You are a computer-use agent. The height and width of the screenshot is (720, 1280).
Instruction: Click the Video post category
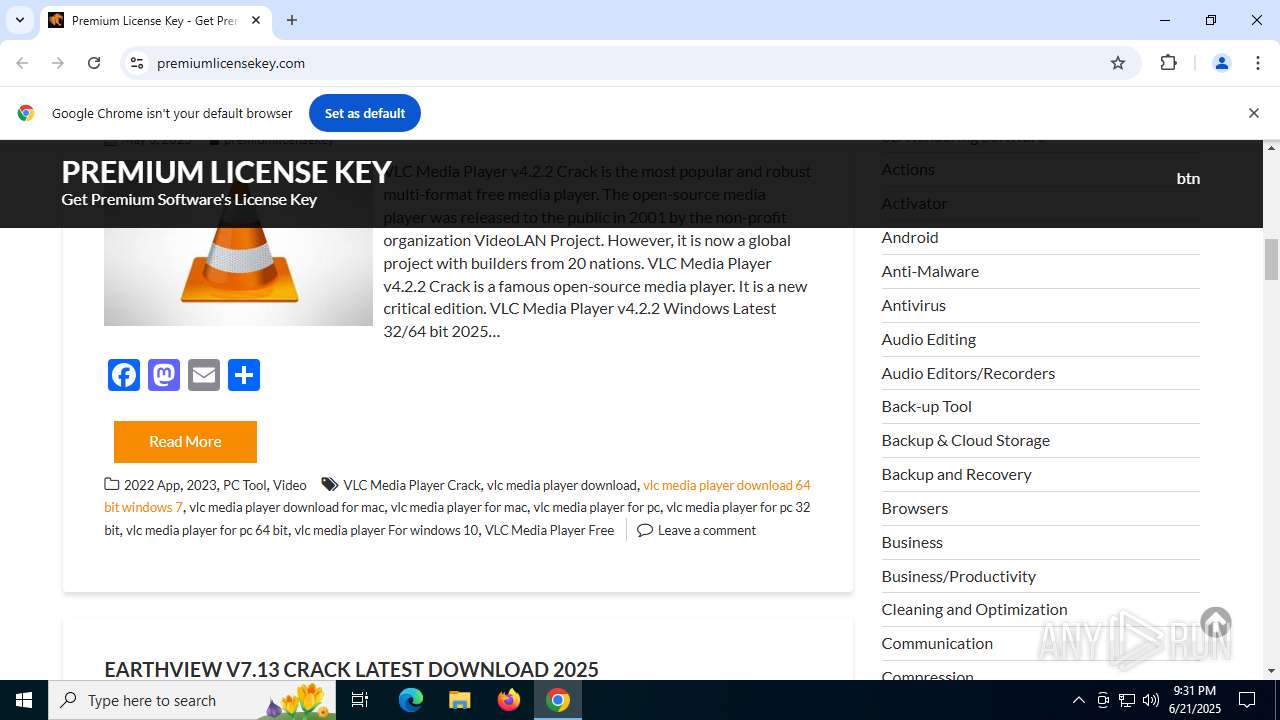tap(290, 485)
